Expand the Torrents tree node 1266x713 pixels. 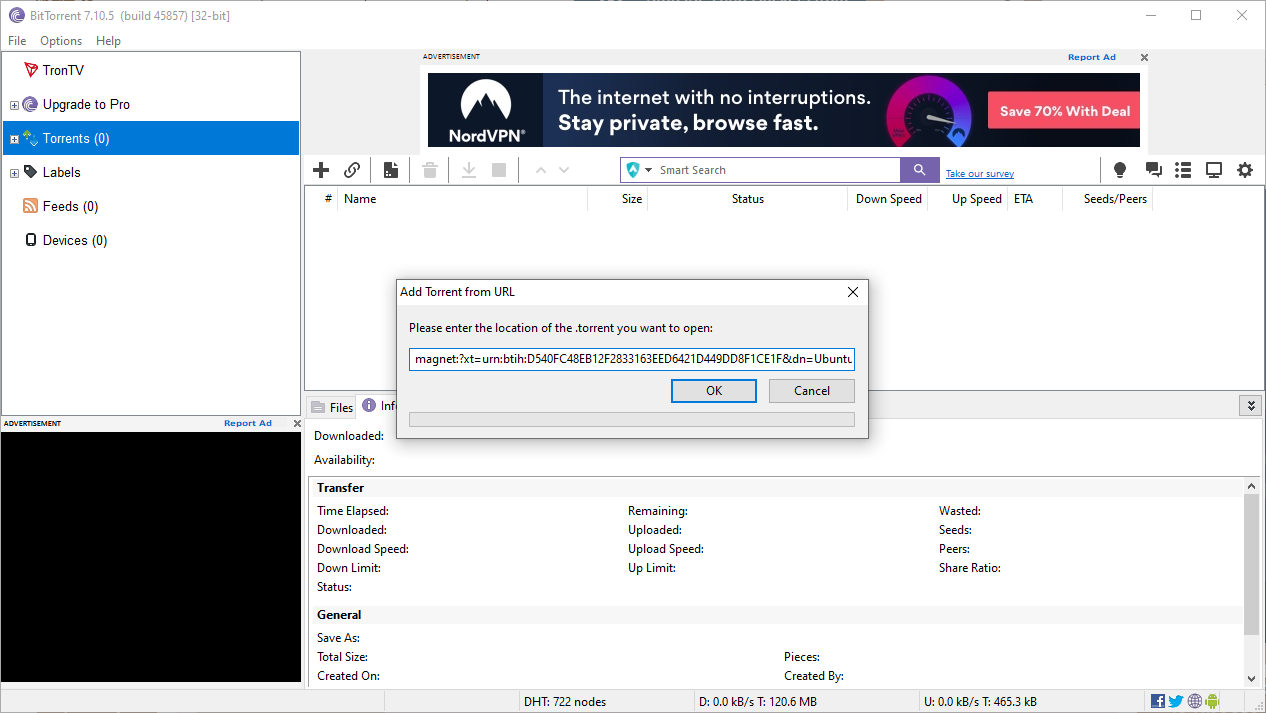pos(14,139)
